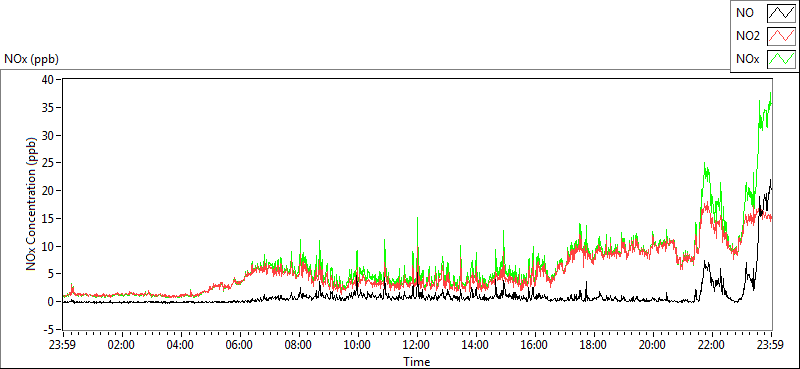The image size is (800, 369).
Task: Click the 'Time' x-axis label
Action: click(417, 362)
